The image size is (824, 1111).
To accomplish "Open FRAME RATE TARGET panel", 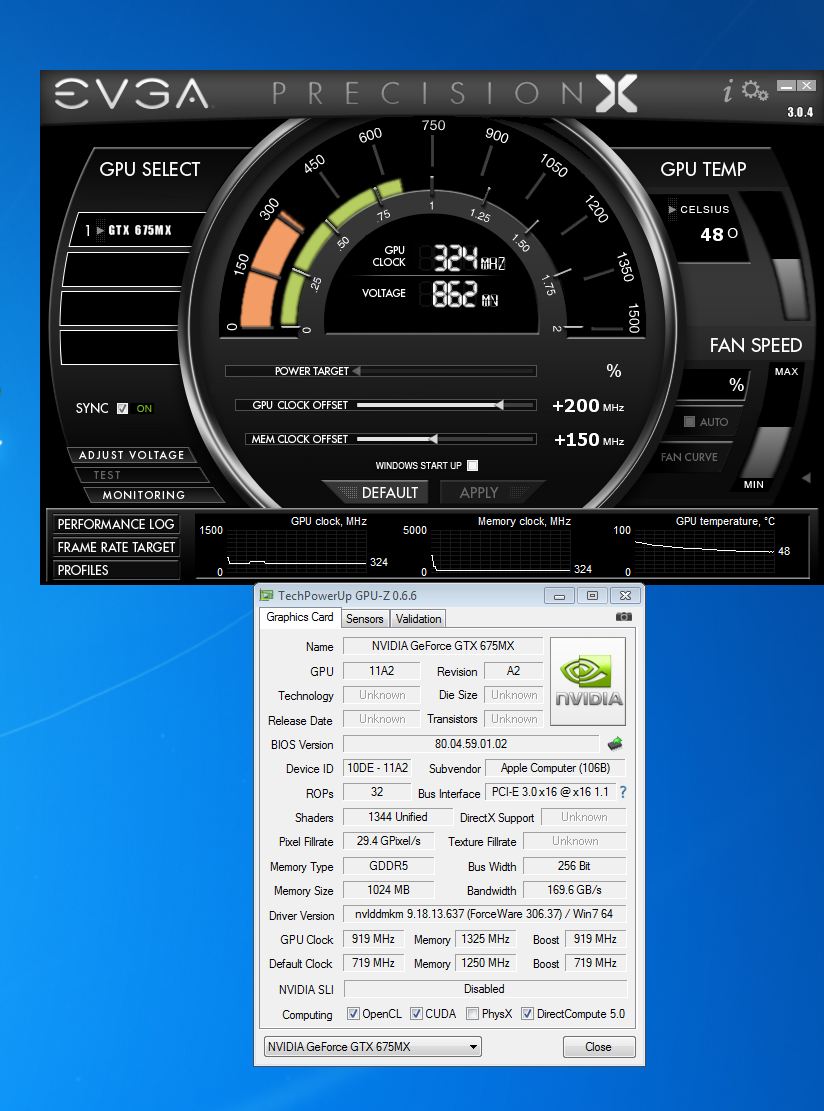I will 115,547.
